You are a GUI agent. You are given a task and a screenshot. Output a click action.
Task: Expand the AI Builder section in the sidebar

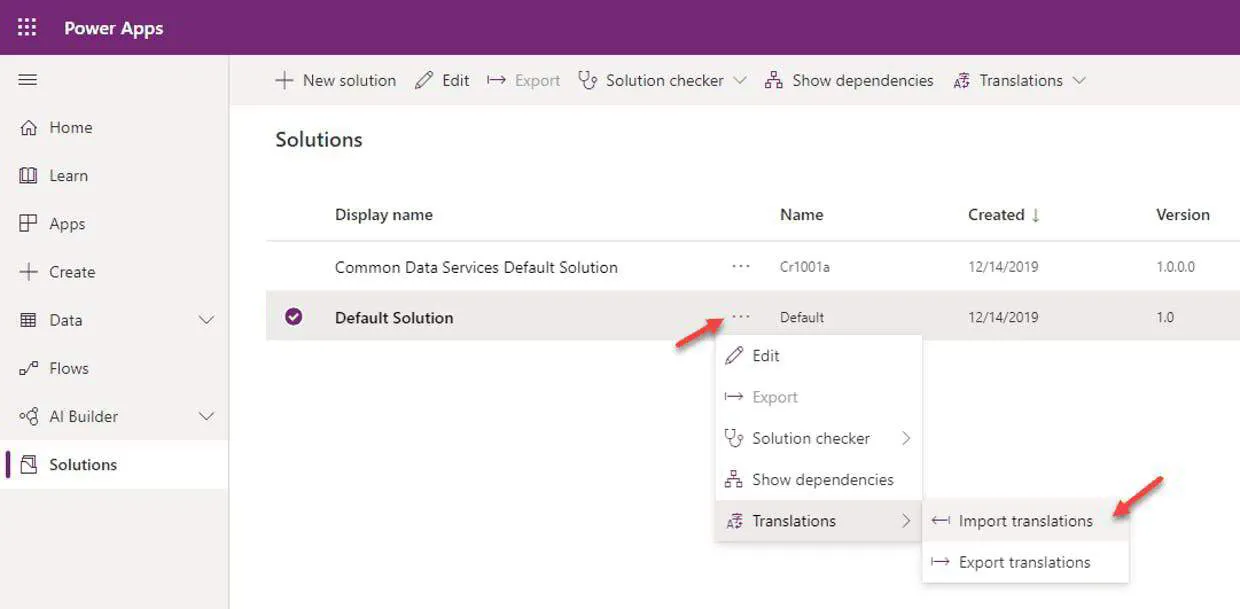coord(207,416)
